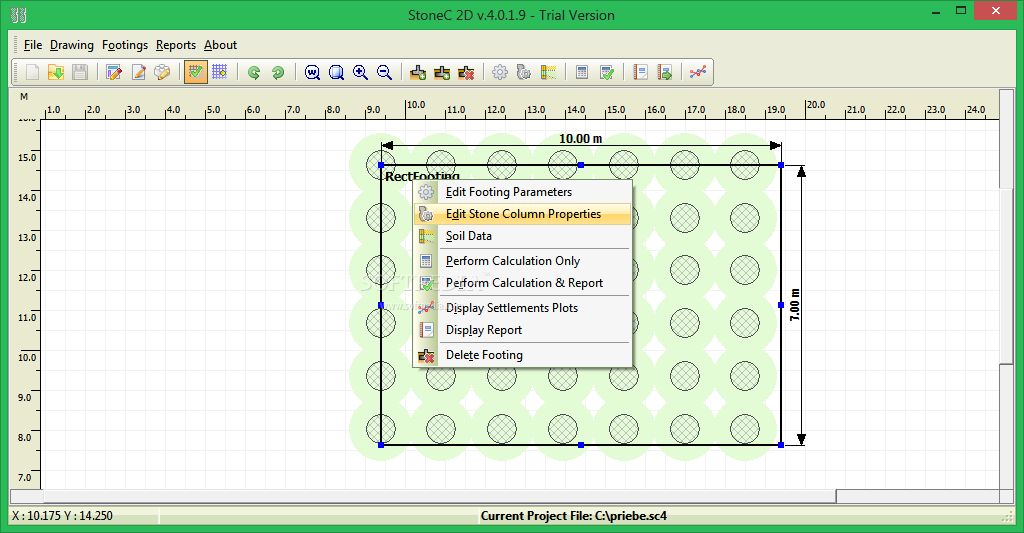The width and height of the screenshot is (1024, 533).
Task: Select Perform Calculation & Report
Action: point(522,283)
